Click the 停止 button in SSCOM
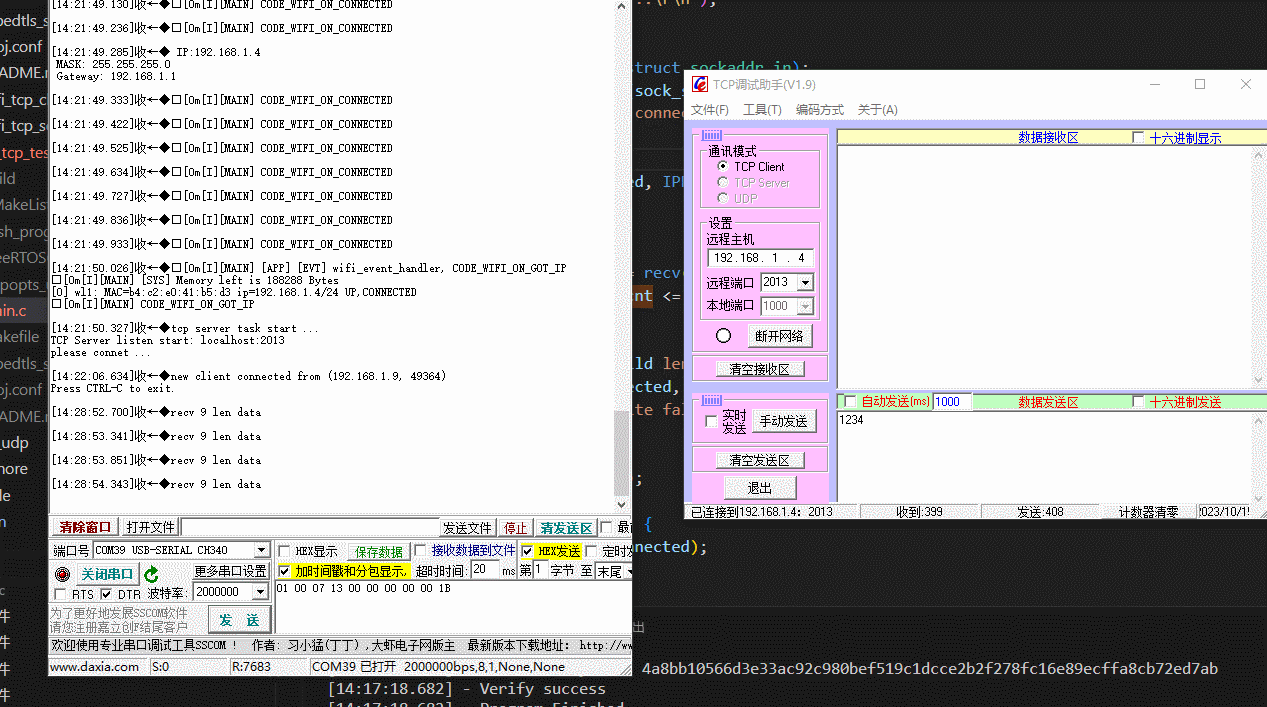This screenshot has height=707, width=1267. (515, 528)
